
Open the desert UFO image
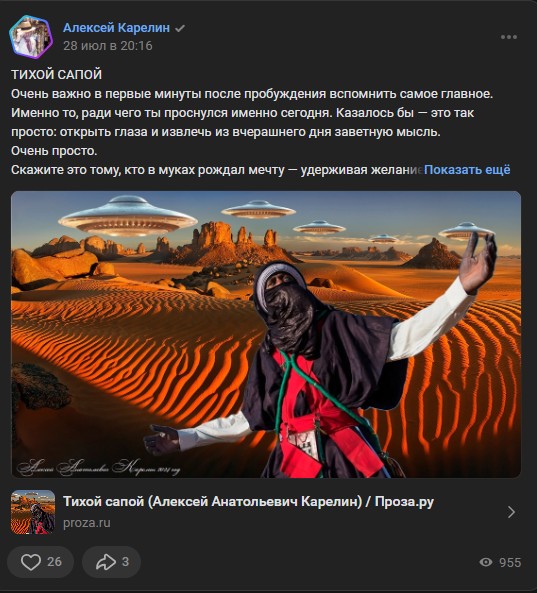pos(266,334)
